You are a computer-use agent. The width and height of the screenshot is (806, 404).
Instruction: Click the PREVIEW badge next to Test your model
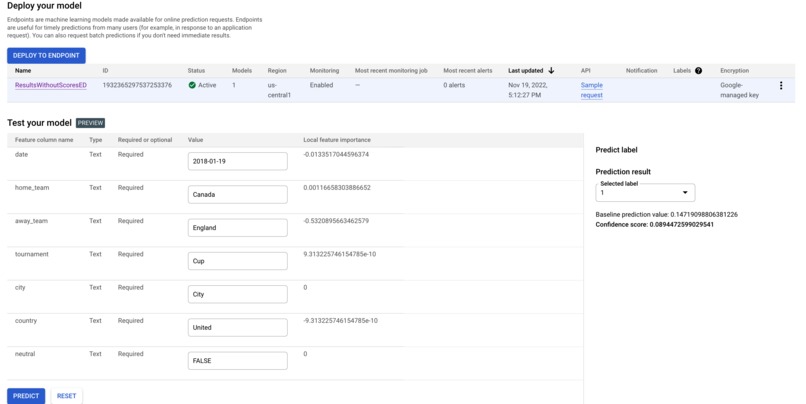(x=90, y=123)
